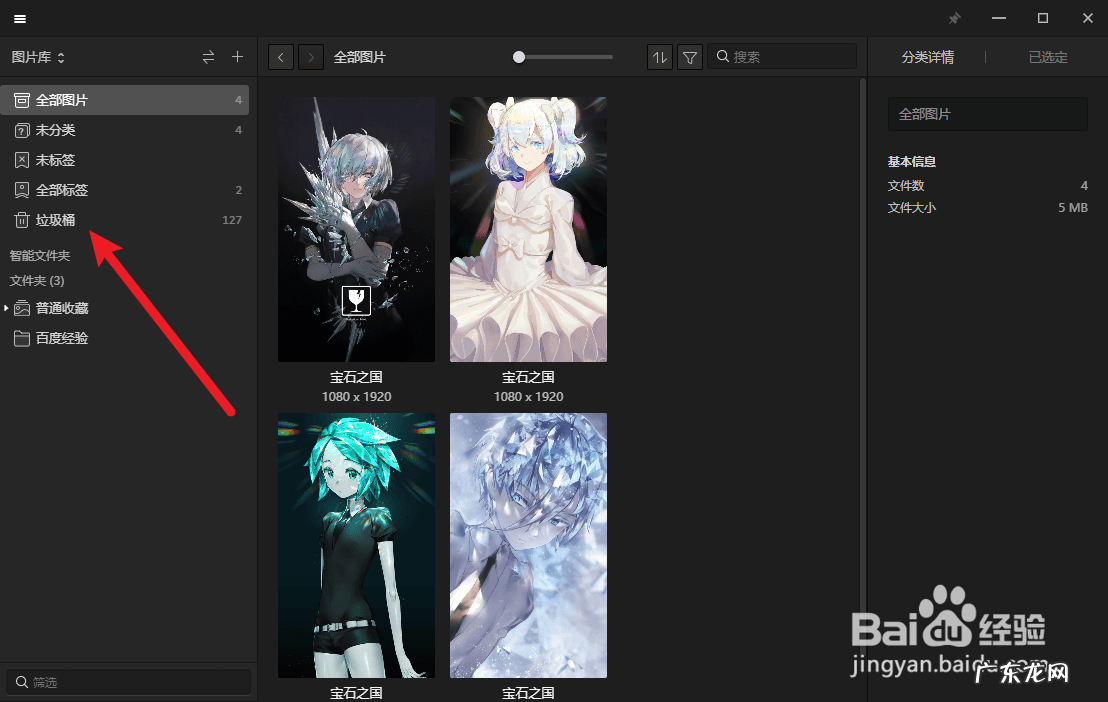Open the hamburger main menu
Screen dimensions: 1108x702
click(20, 19)
